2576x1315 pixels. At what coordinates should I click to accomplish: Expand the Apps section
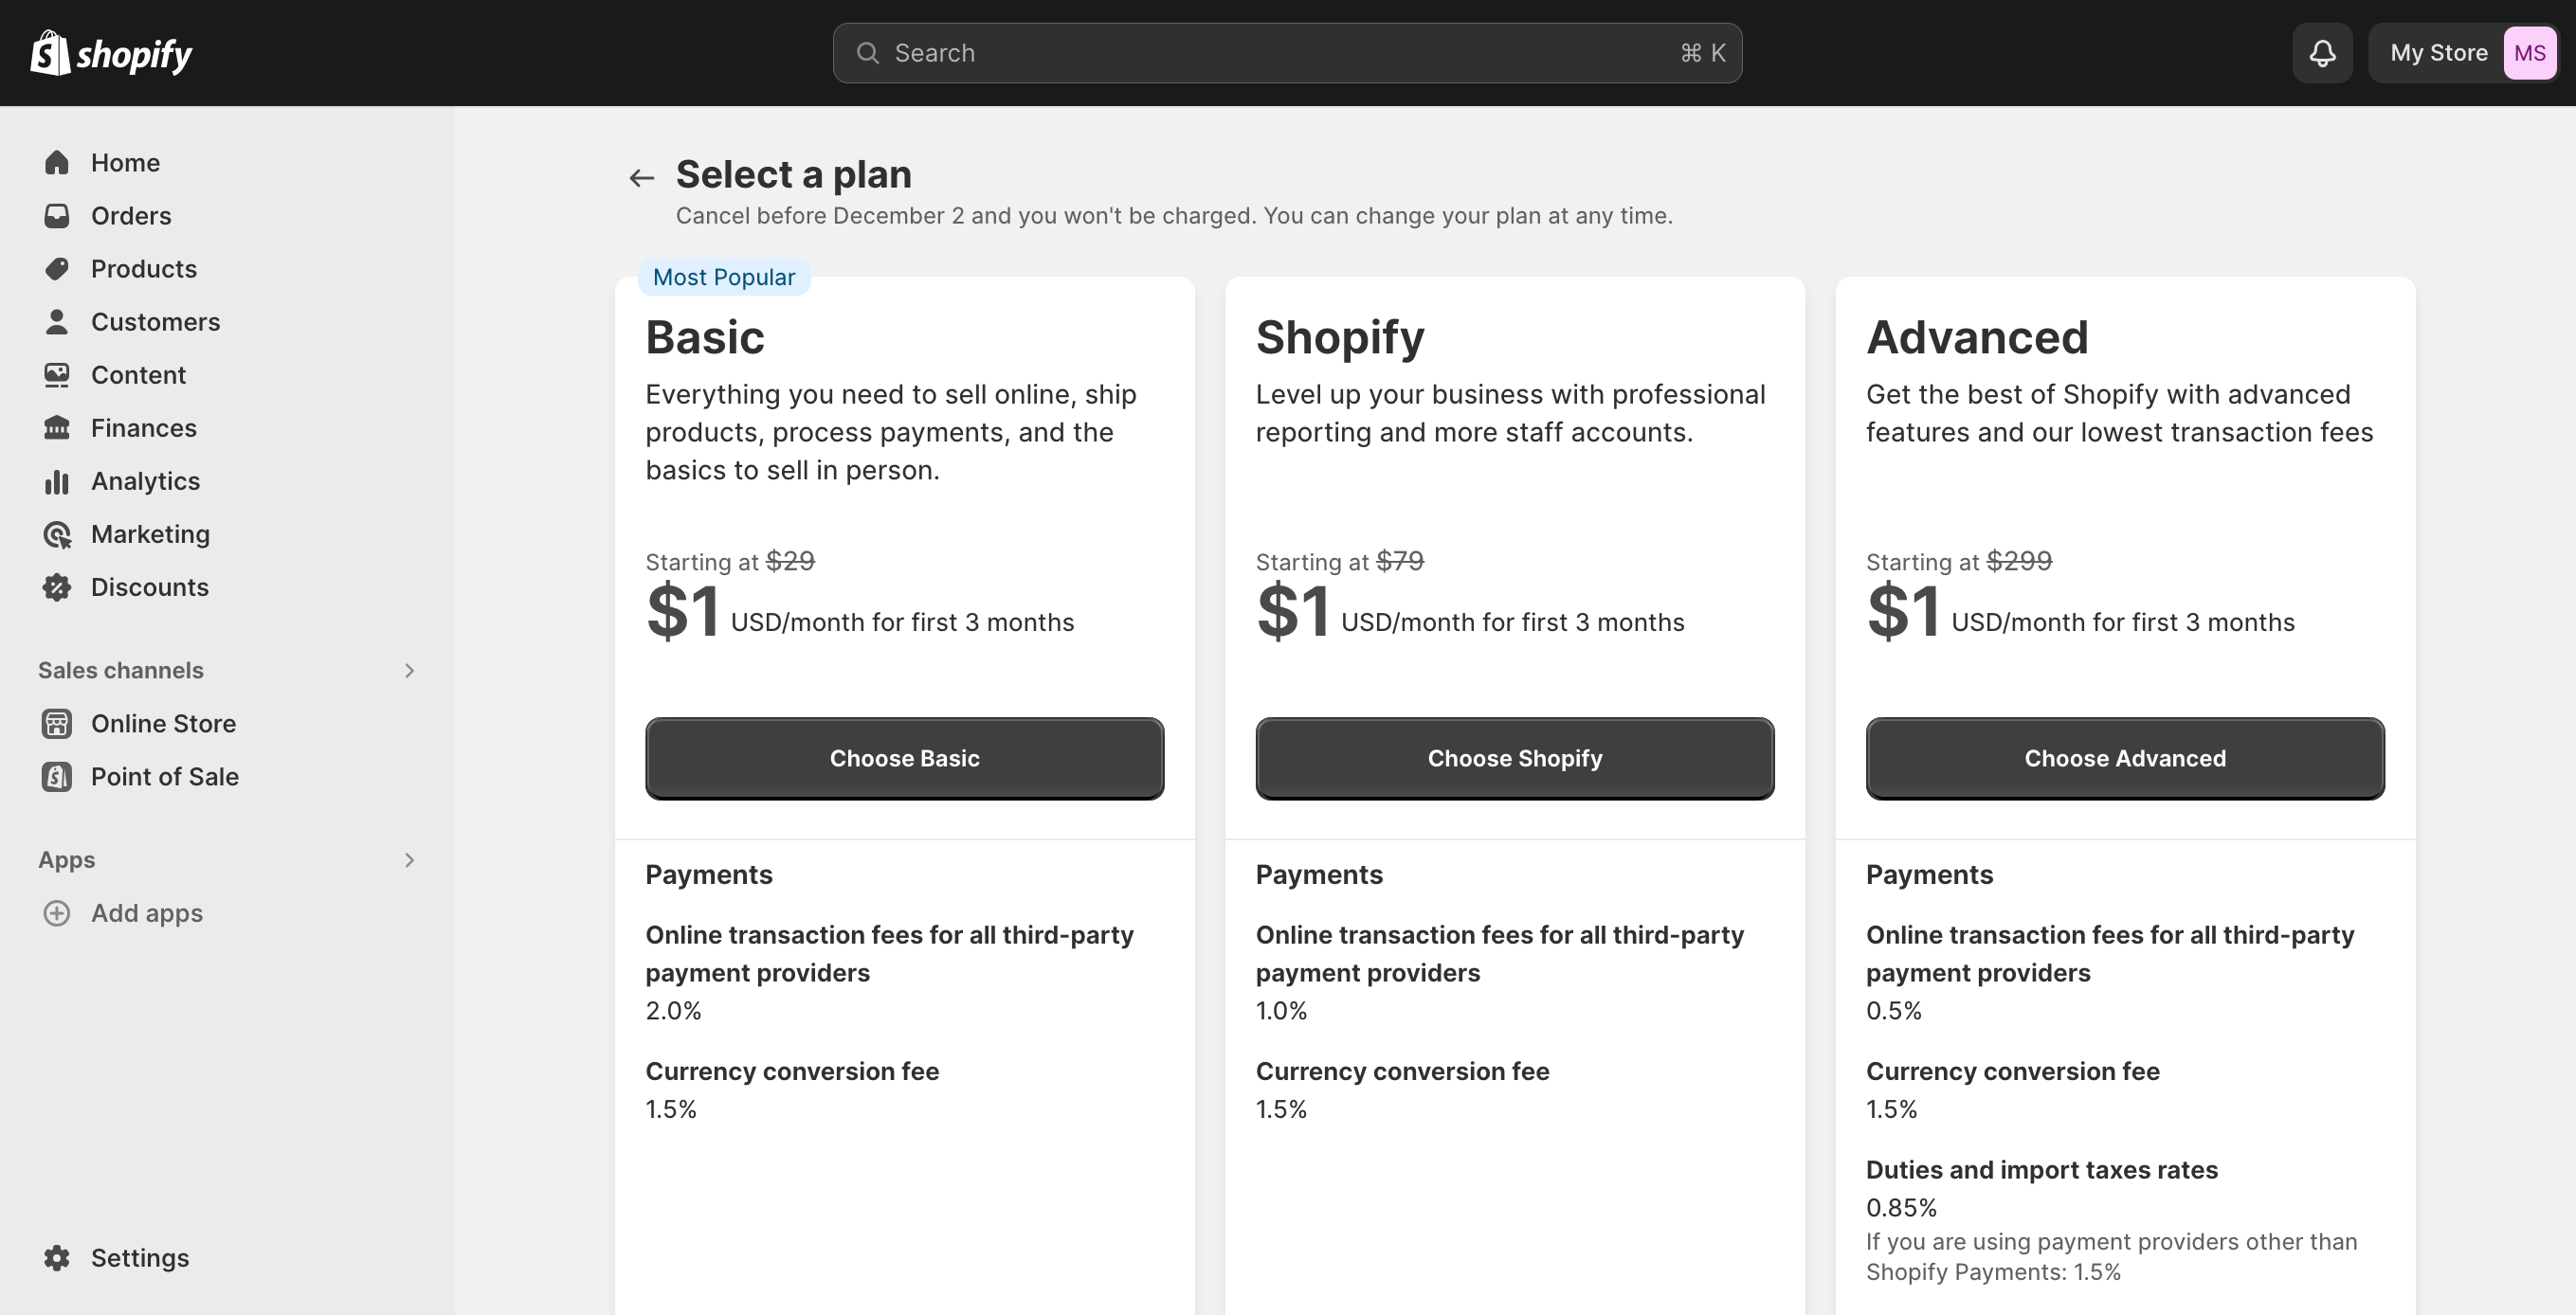click(x=410, y=859)
